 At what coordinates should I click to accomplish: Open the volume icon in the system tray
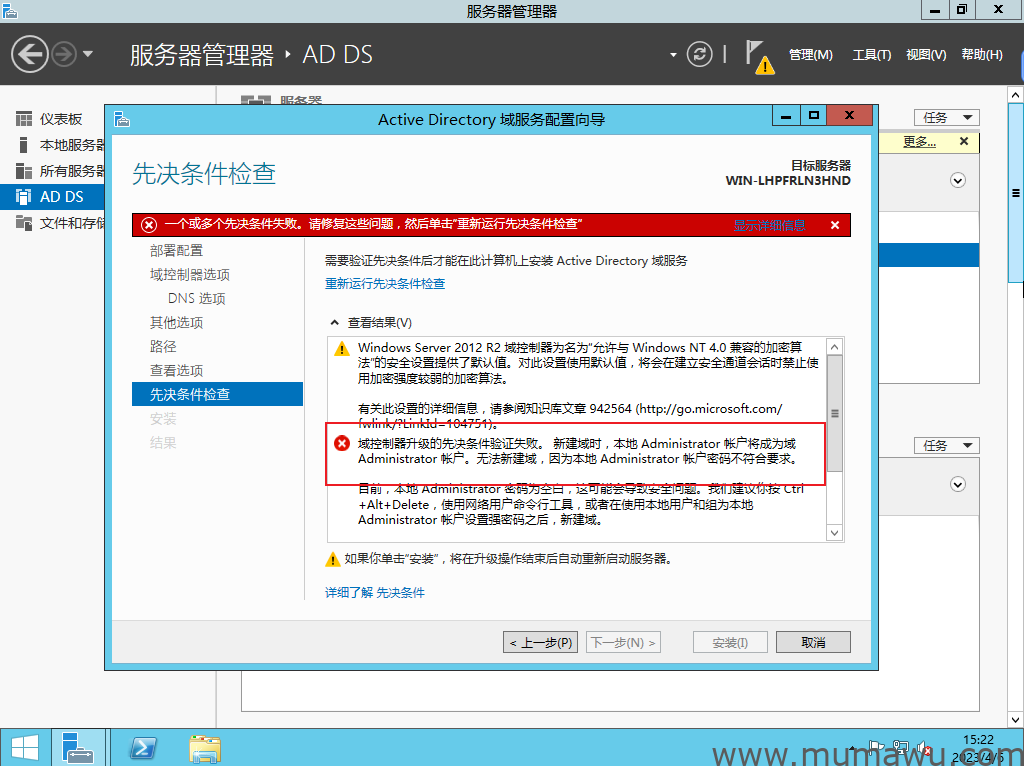tap(922, 747)
